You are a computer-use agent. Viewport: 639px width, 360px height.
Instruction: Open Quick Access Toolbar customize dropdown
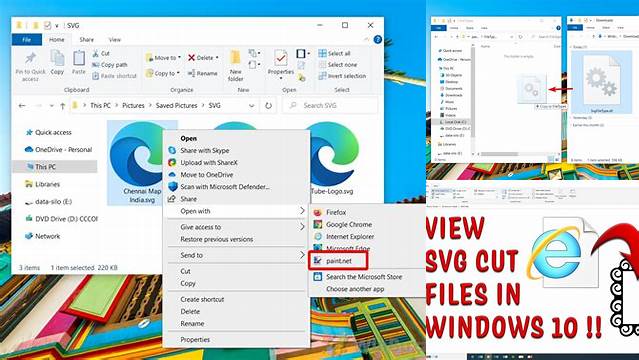[57, 26]
